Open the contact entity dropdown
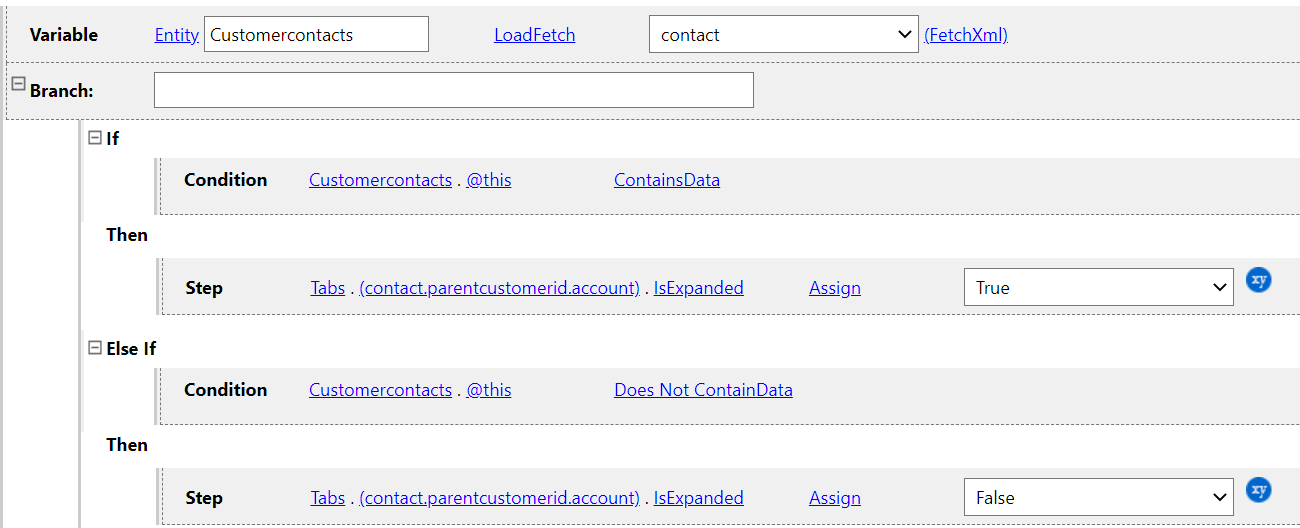 pyautogui.click(x=783, y=35)
